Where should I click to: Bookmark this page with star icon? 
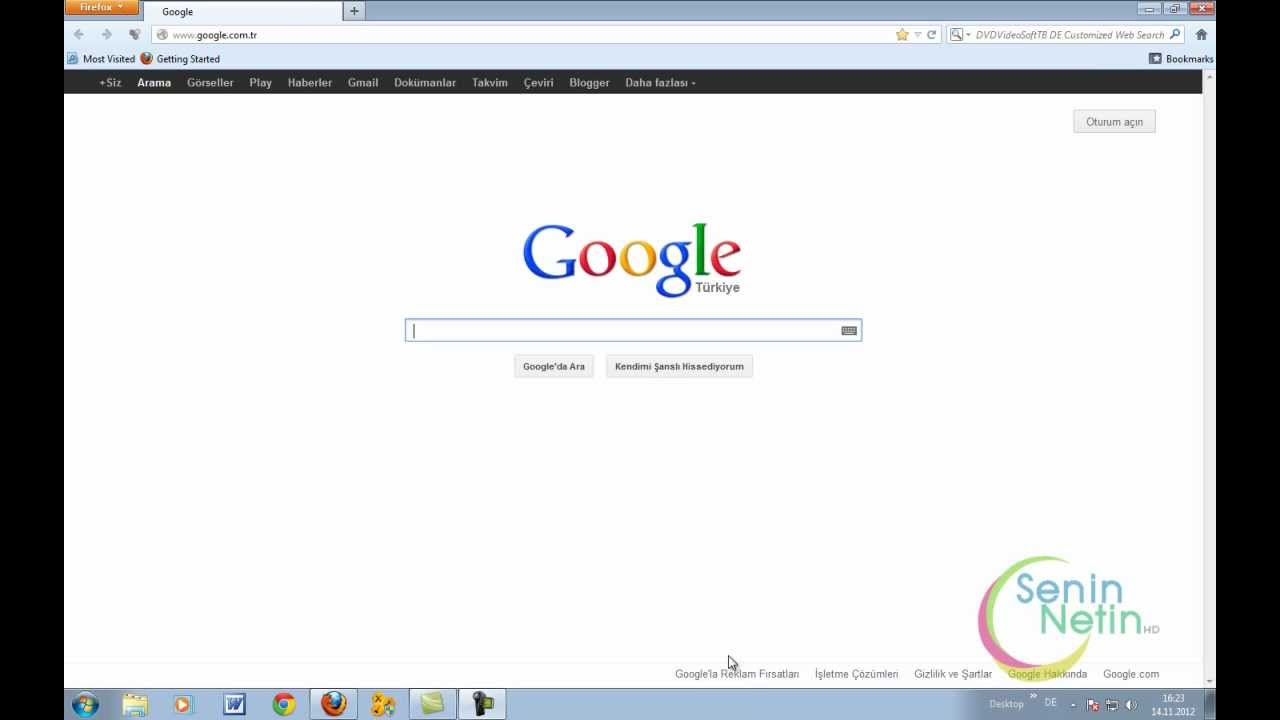(x=902, y=35)
